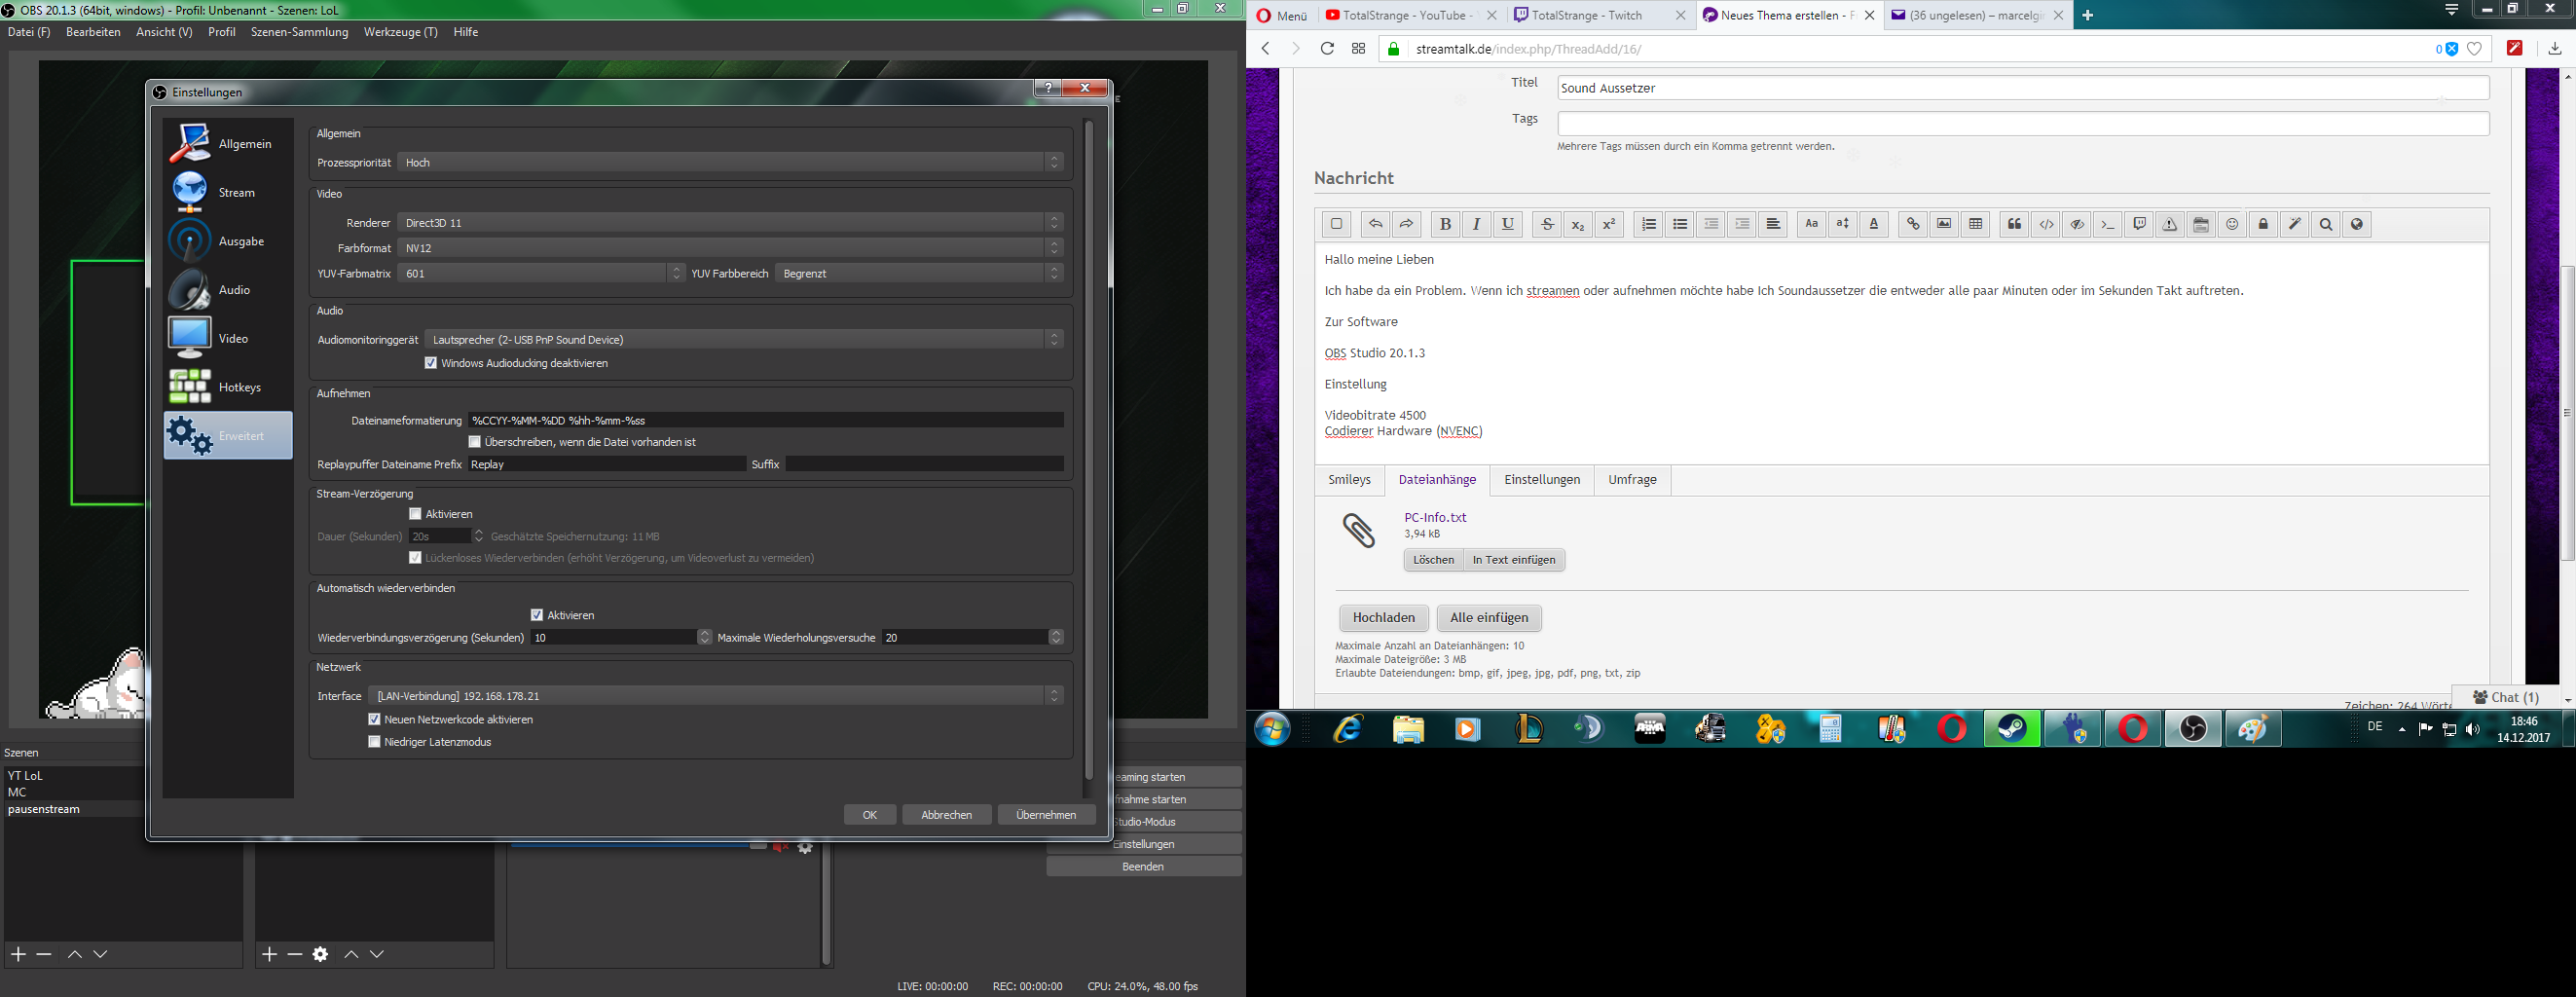Open Steam from the Windows taskbar

pos(2012,729)
